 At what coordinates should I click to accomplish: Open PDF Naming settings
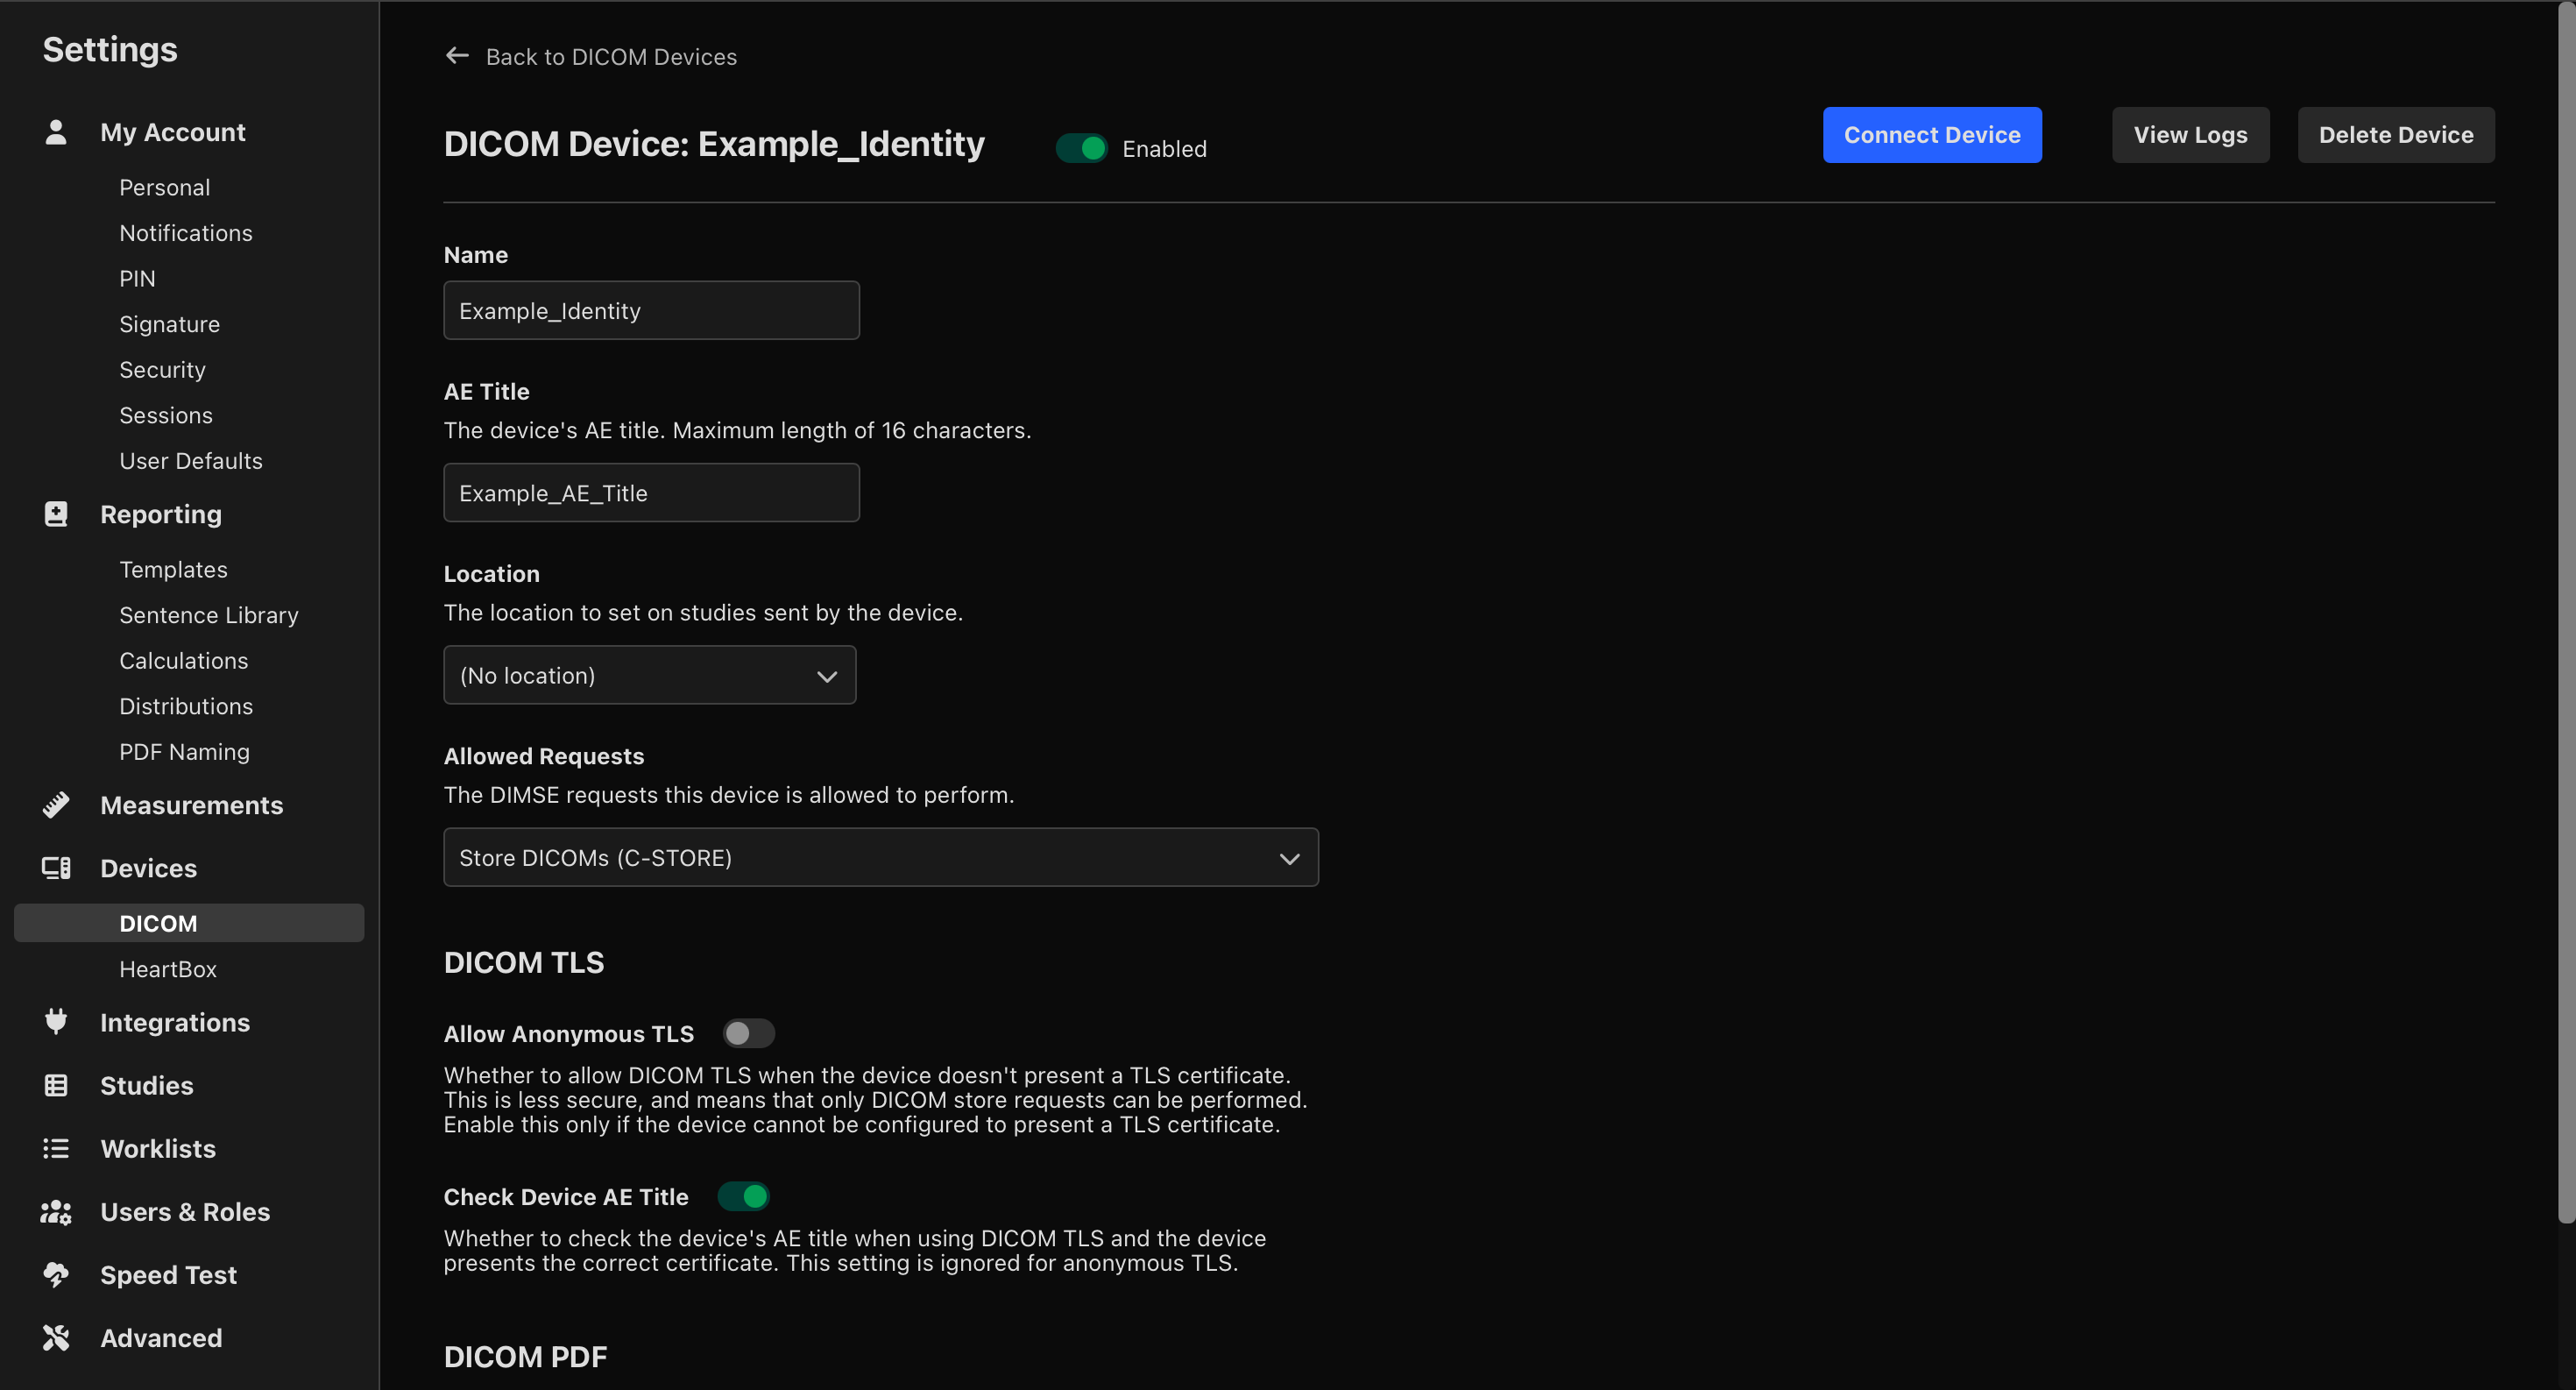click(x=184, y=752)
